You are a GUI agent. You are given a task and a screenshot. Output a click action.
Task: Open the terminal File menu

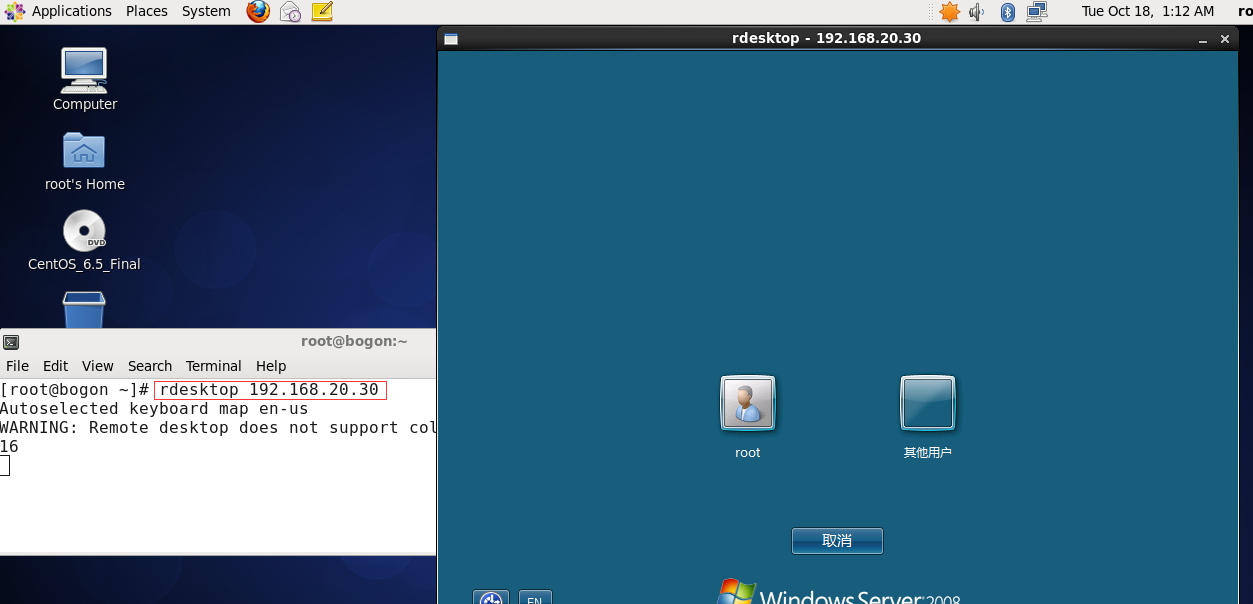pos(17,366)
